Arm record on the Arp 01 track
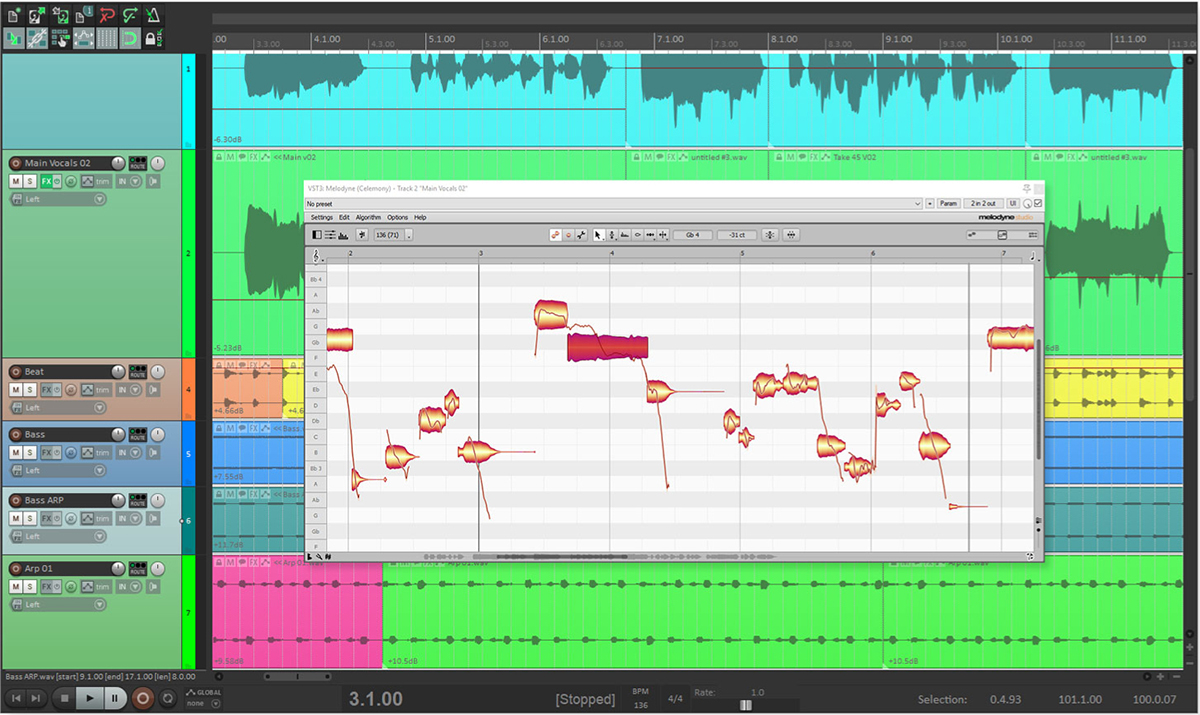This screenshot has height=715, width=1200. tap(16, 568)
